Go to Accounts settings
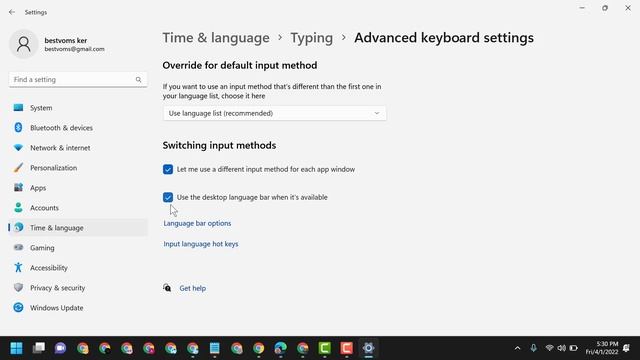640x360 pixels. pos(78,208)
